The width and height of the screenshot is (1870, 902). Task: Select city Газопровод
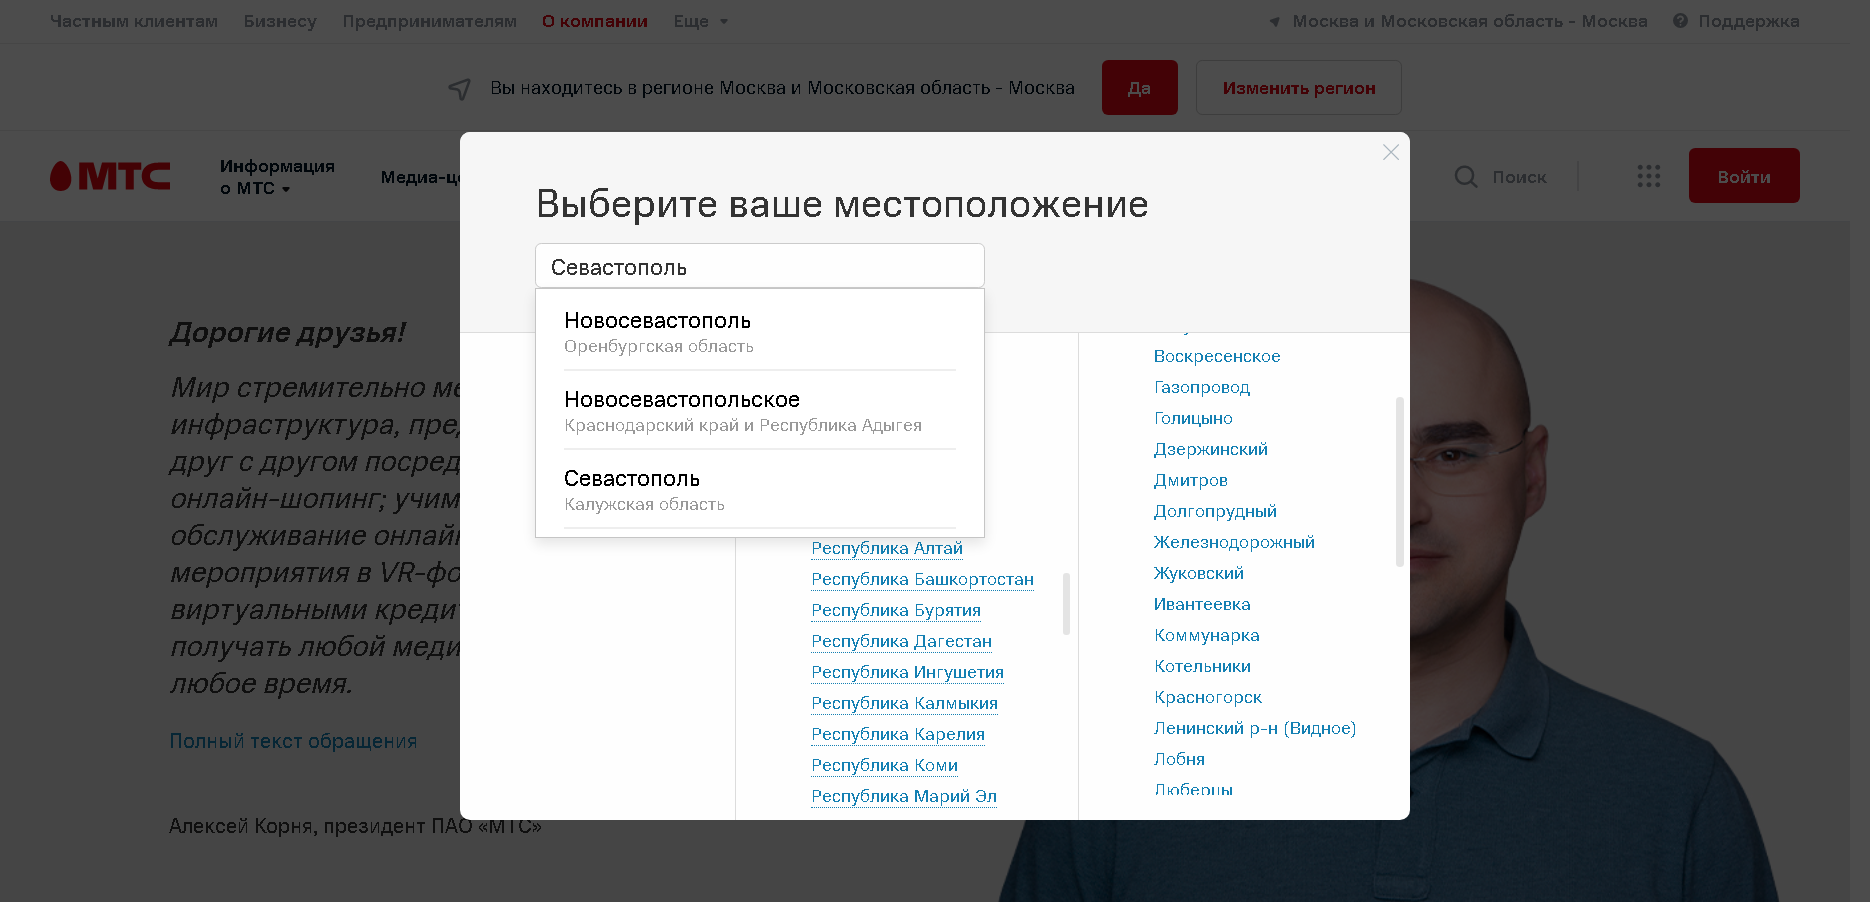[x=1202, y=387]
